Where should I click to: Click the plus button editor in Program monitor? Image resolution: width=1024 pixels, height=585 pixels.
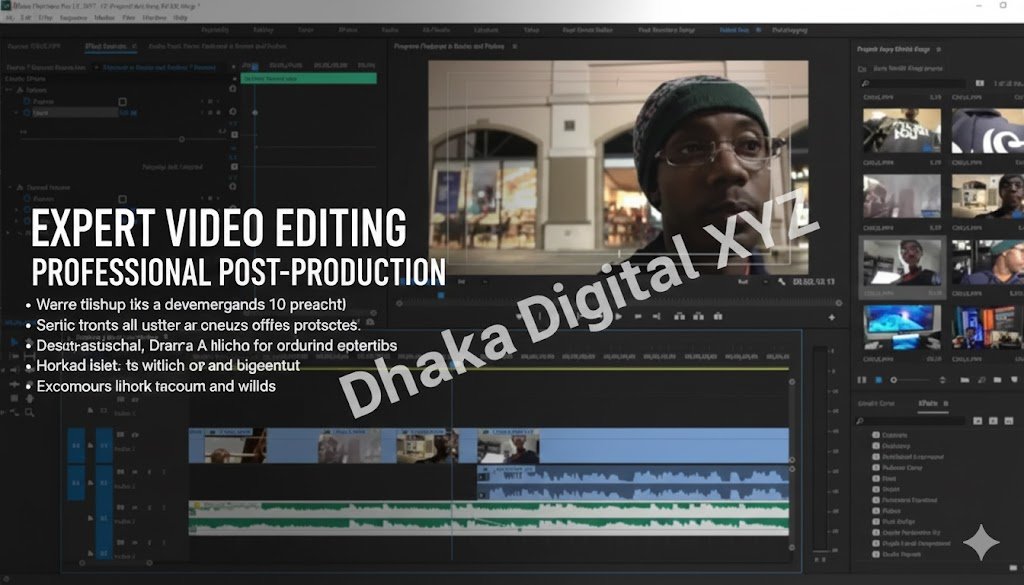(x=831, y=317)
